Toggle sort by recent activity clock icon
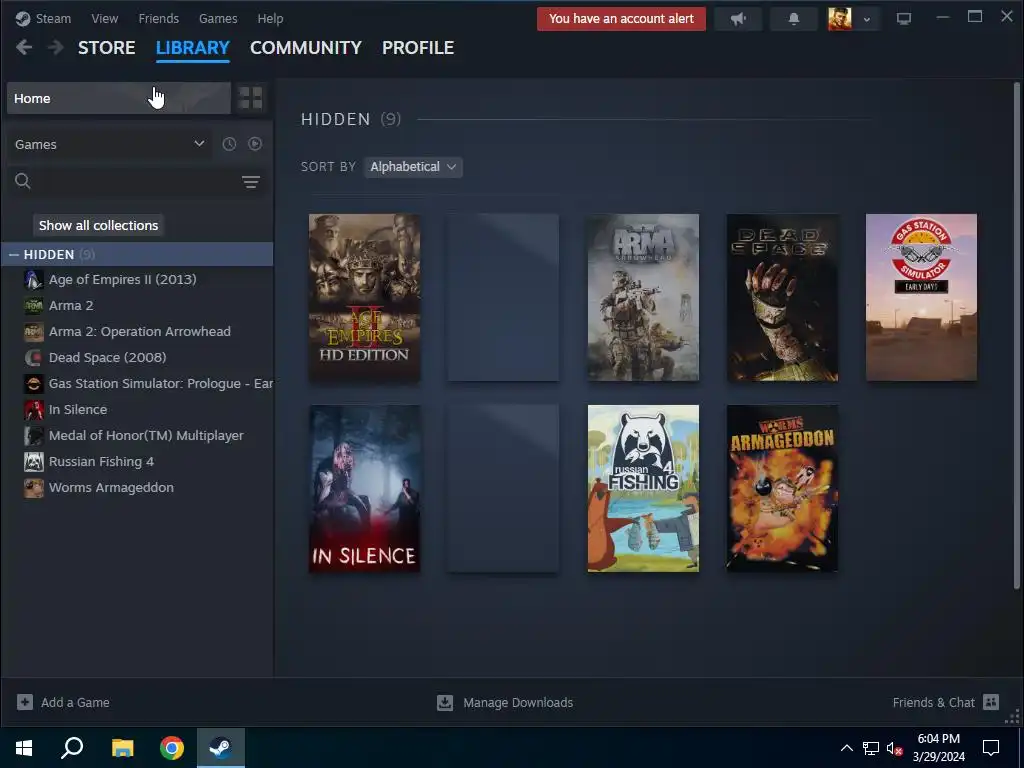This screenshot has width=1024, height=768. pyautogui.click(x=229, y=144)
